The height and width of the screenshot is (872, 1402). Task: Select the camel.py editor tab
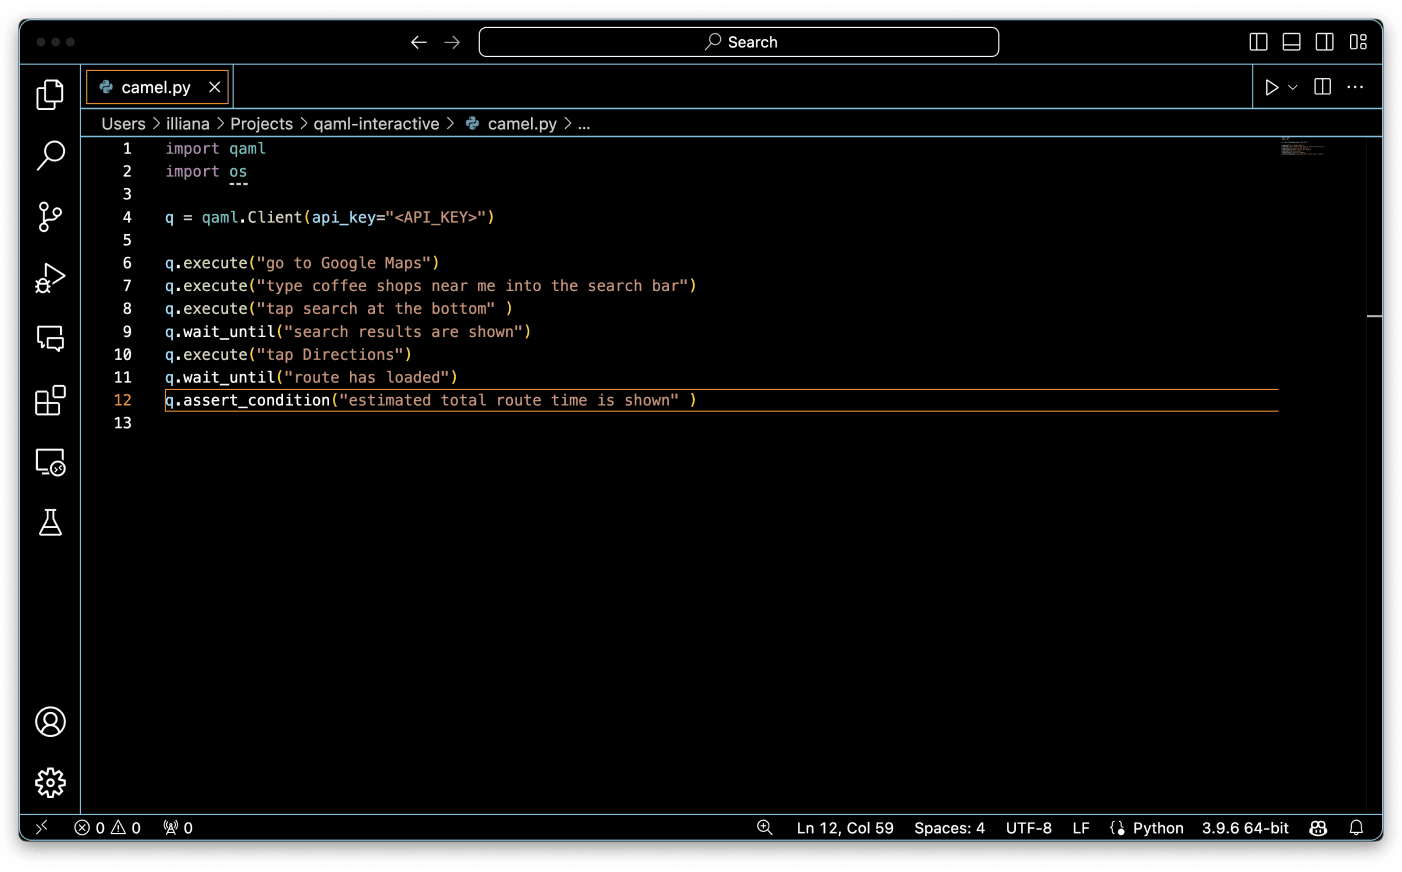[x=155, y=87]
